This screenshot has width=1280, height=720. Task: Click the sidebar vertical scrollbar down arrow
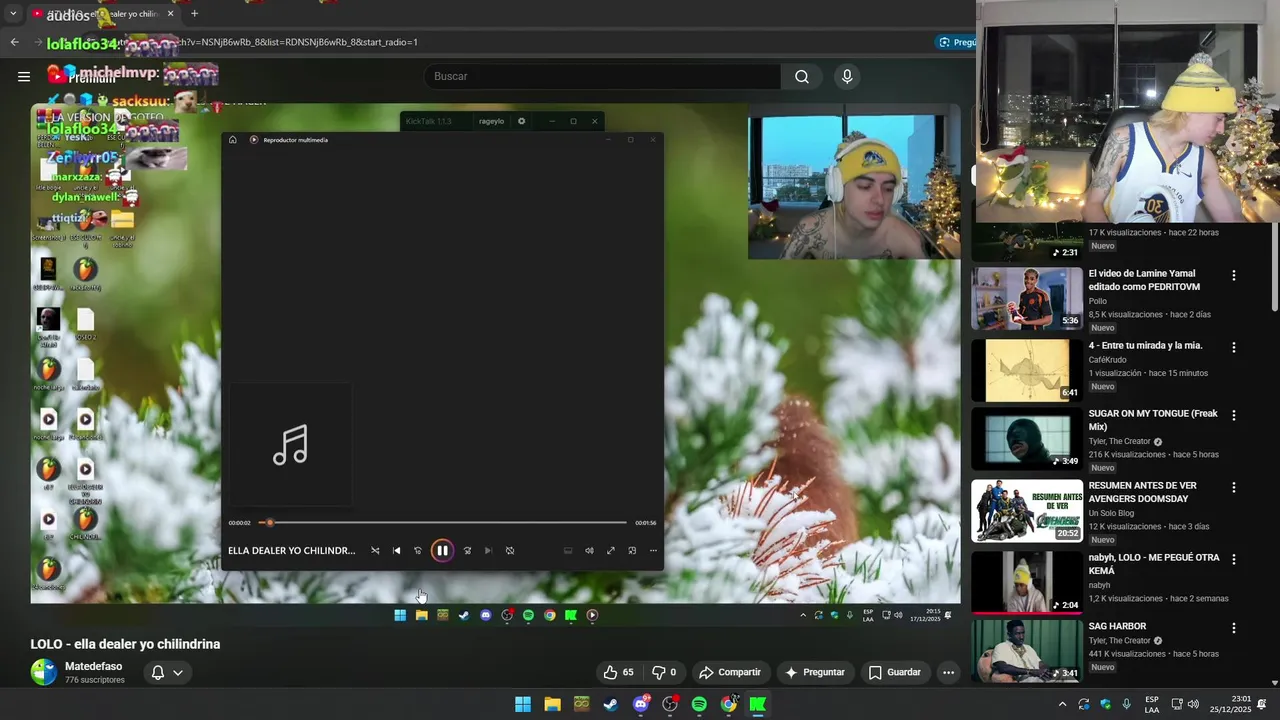1274,683
